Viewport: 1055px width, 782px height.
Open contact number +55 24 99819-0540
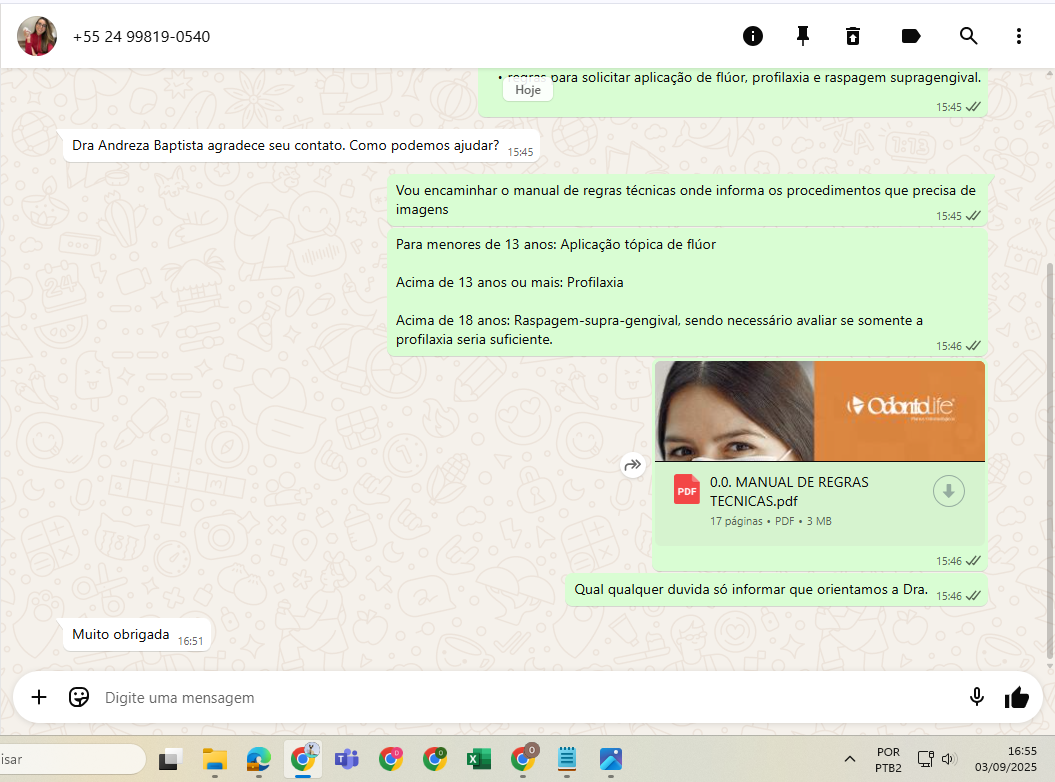(141, 37)
